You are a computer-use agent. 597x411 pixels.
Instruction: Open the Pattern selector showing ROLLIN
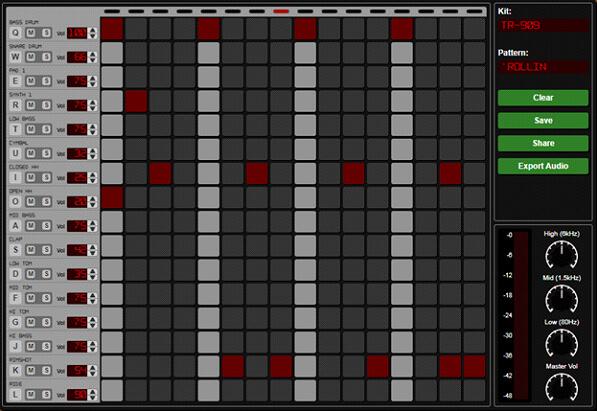click(x=543, y=67)
